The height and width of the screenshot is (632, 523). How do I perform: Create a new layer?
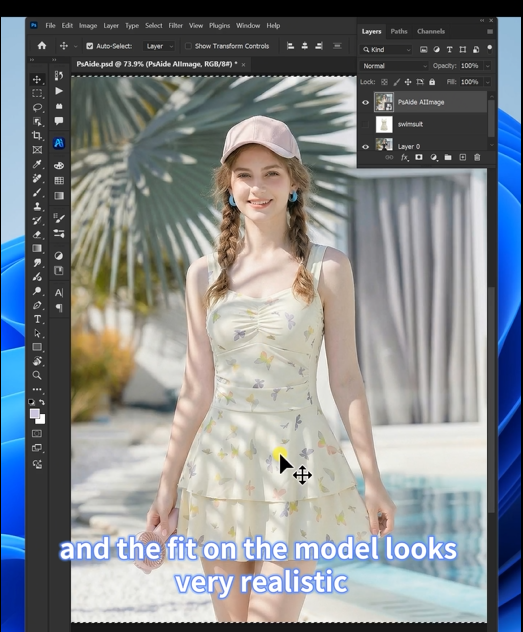(463, 157)
